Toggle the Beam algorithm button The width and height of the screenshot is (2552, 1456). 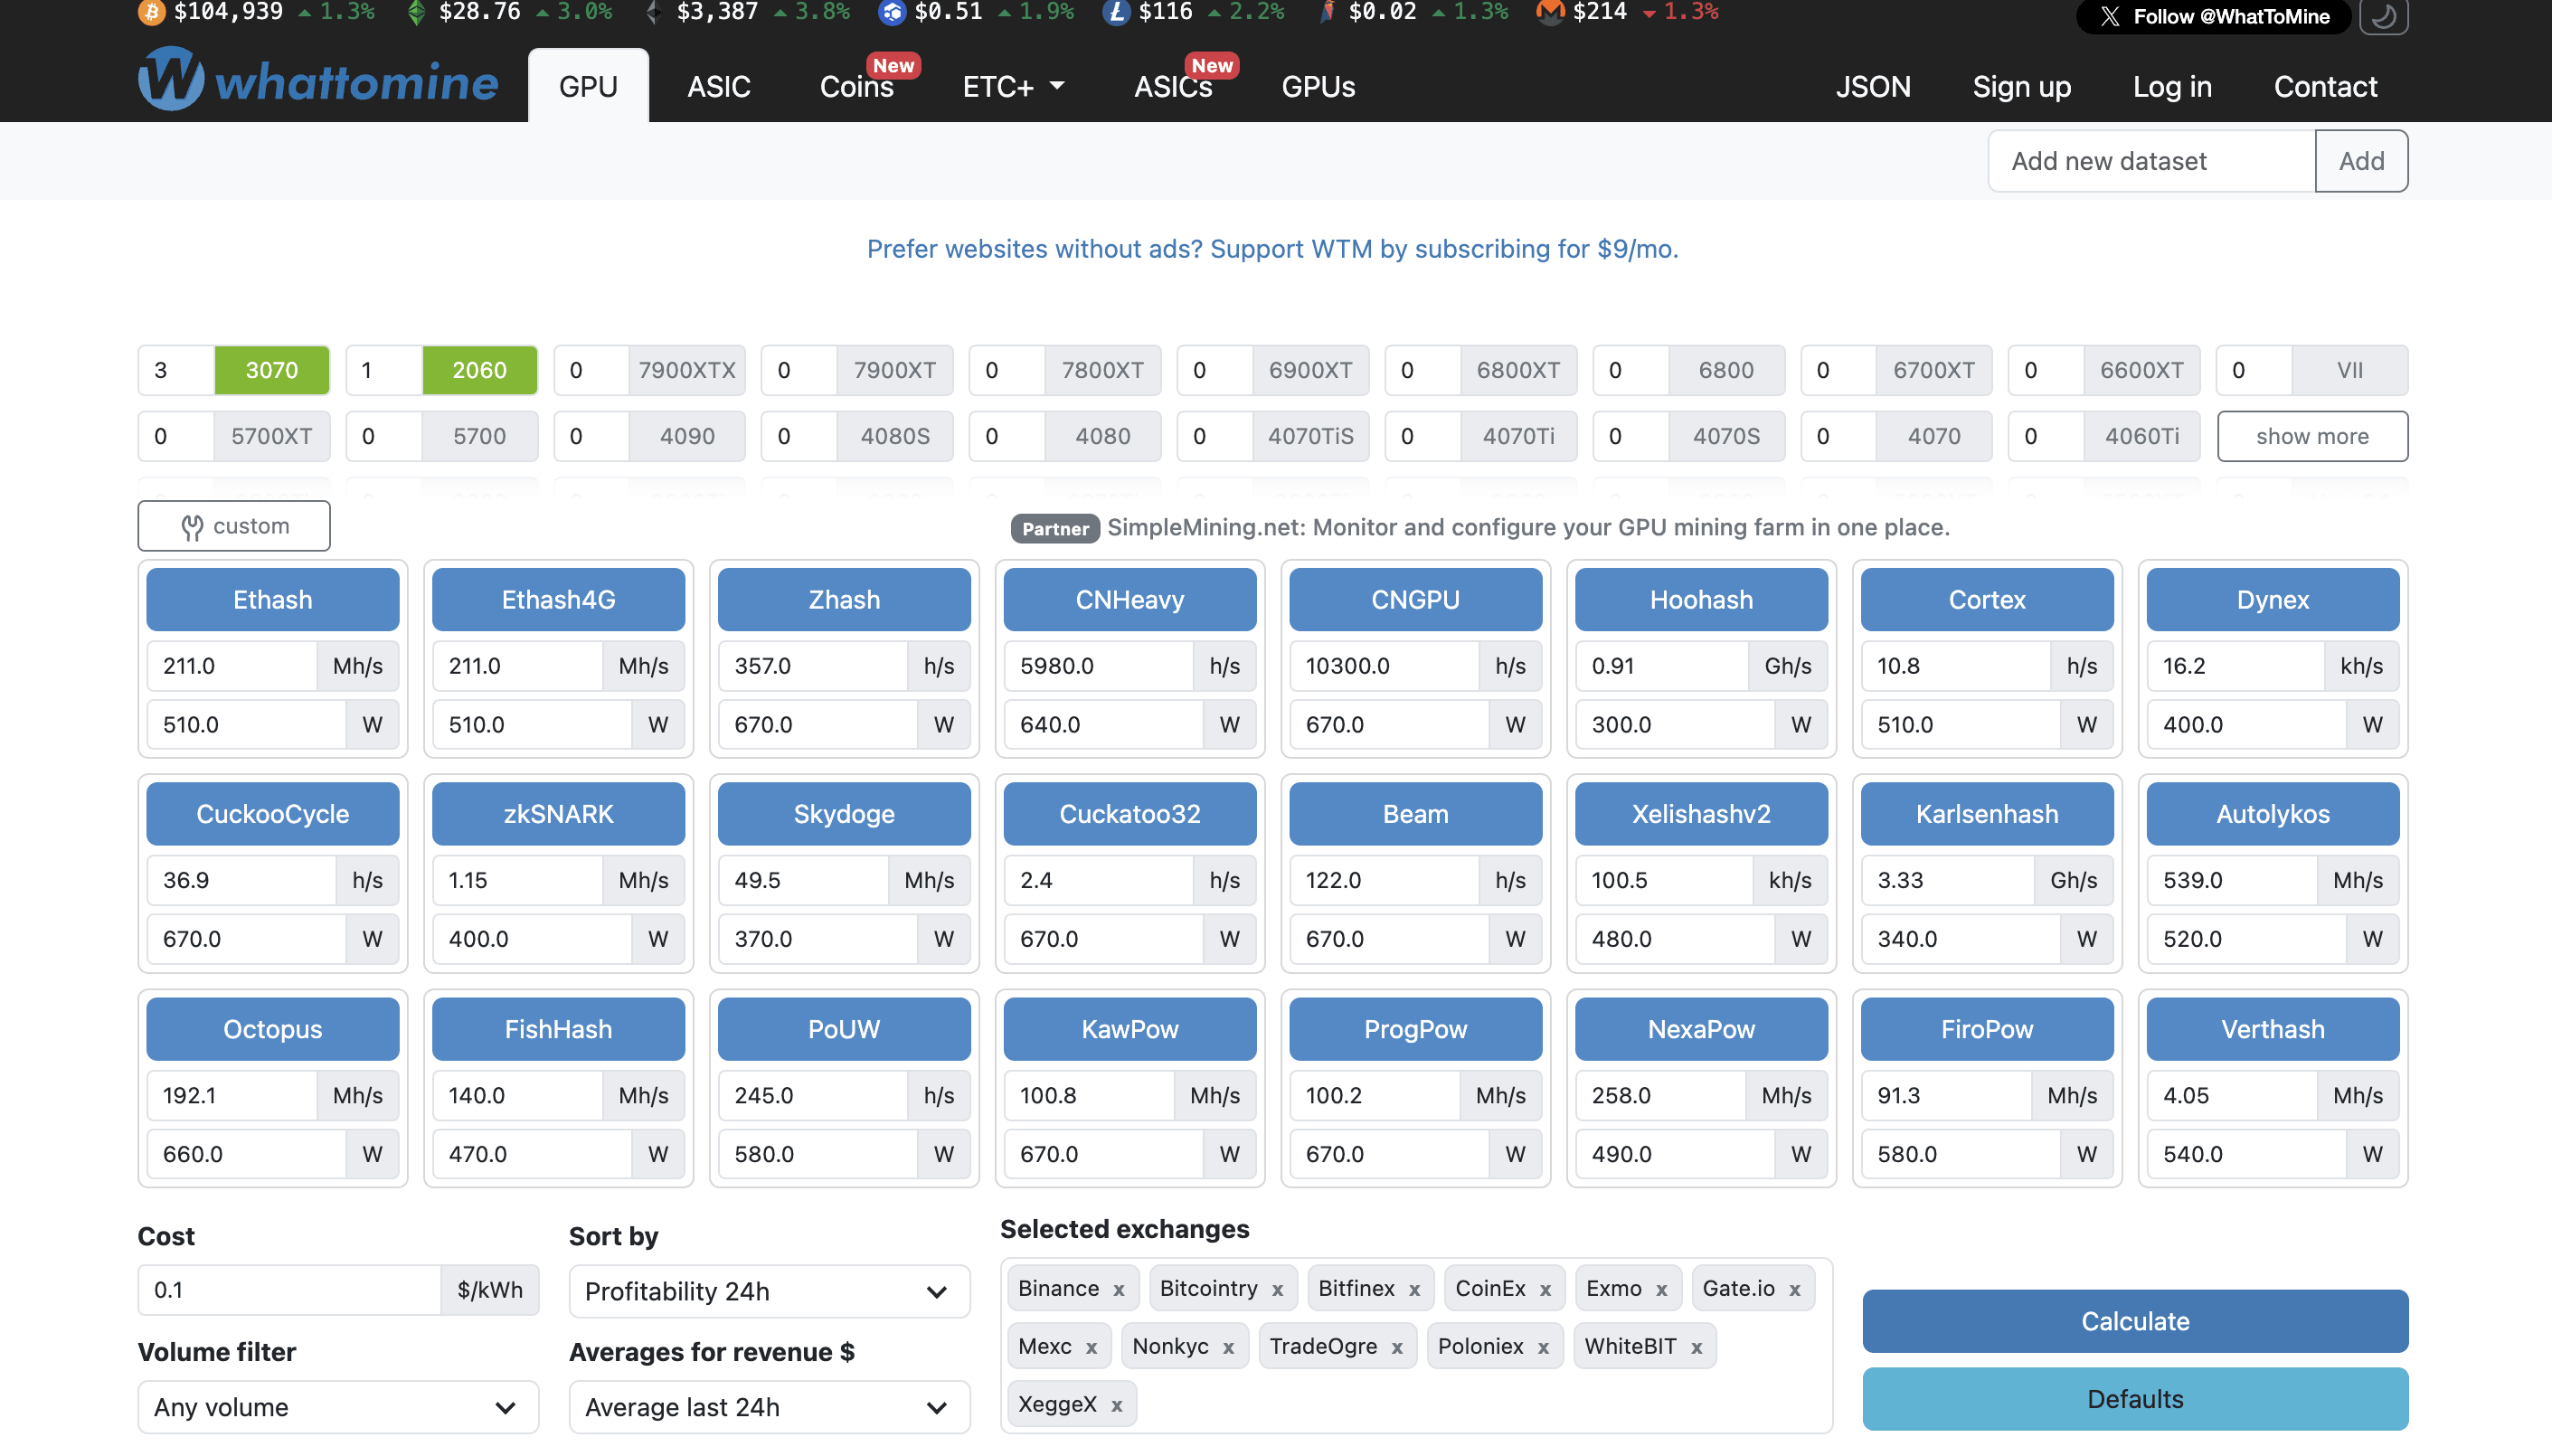(1416, 814)
